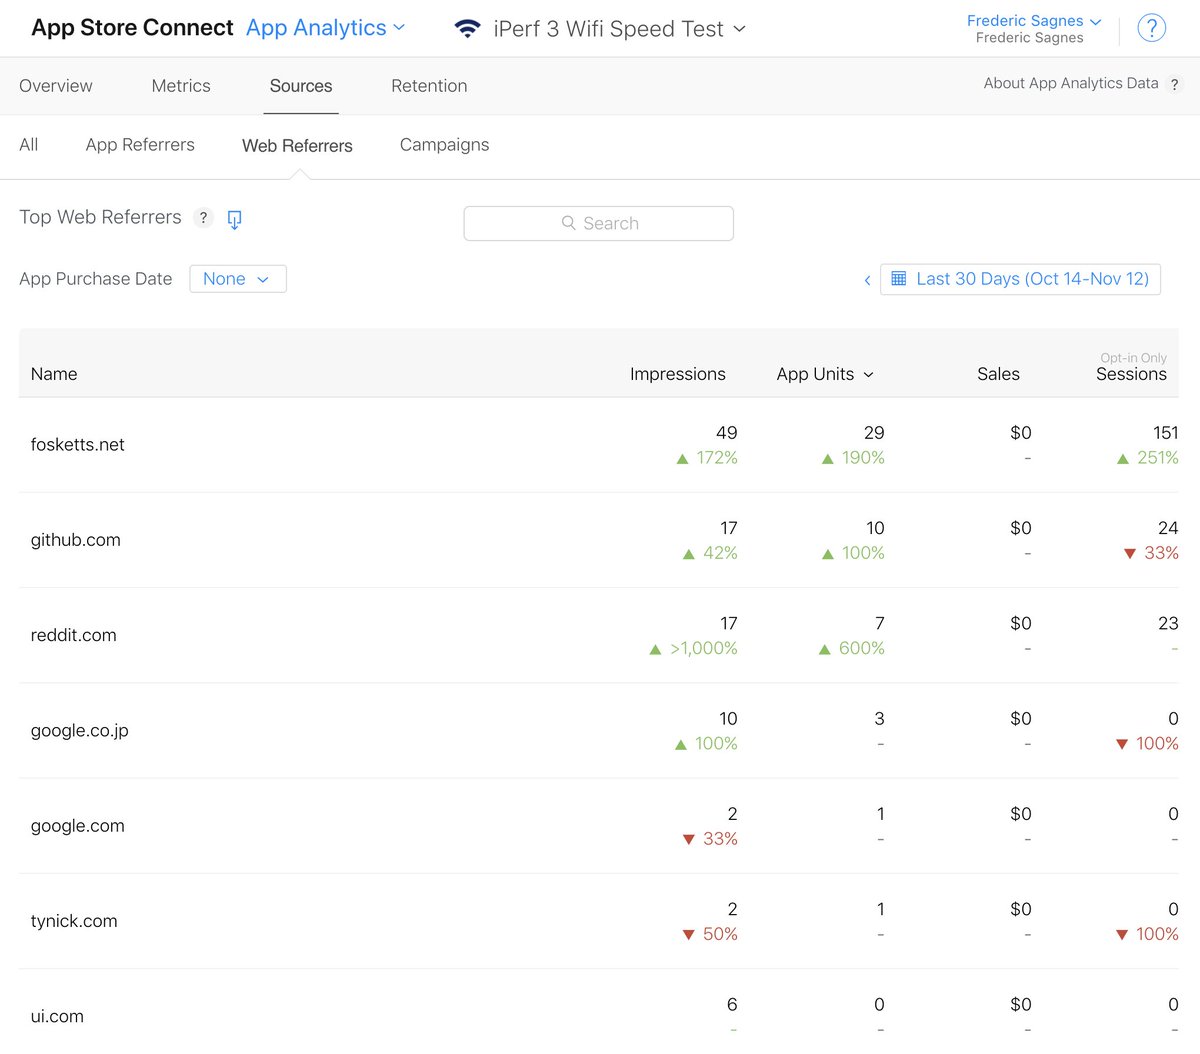Click github.com sessions change 33%
Image resolution: width=1200 pixels, height=1054 pixels.
click(1151, 553)
